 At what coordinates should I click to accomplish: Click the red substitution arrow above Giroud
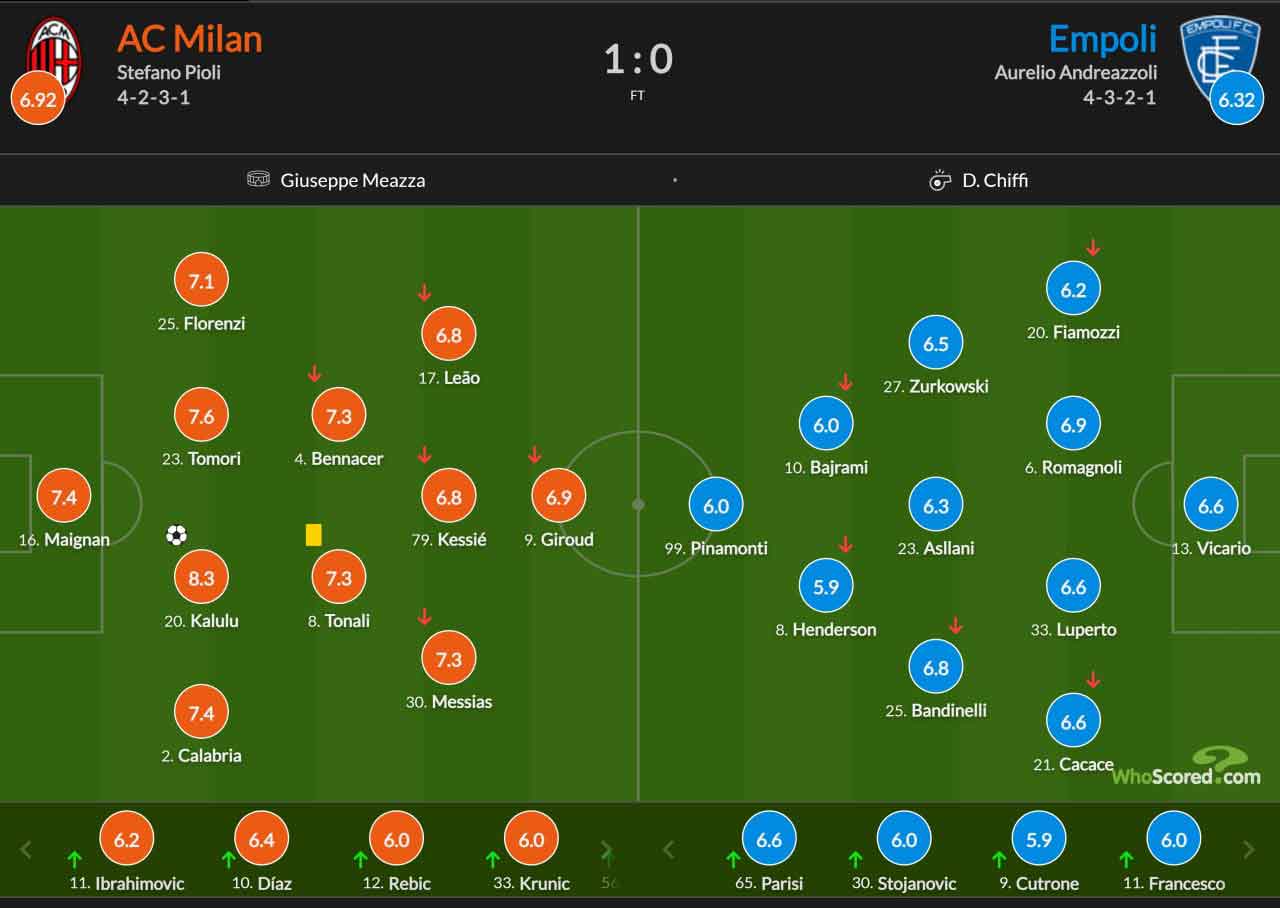pyautogui.click(x=534, y=455)
